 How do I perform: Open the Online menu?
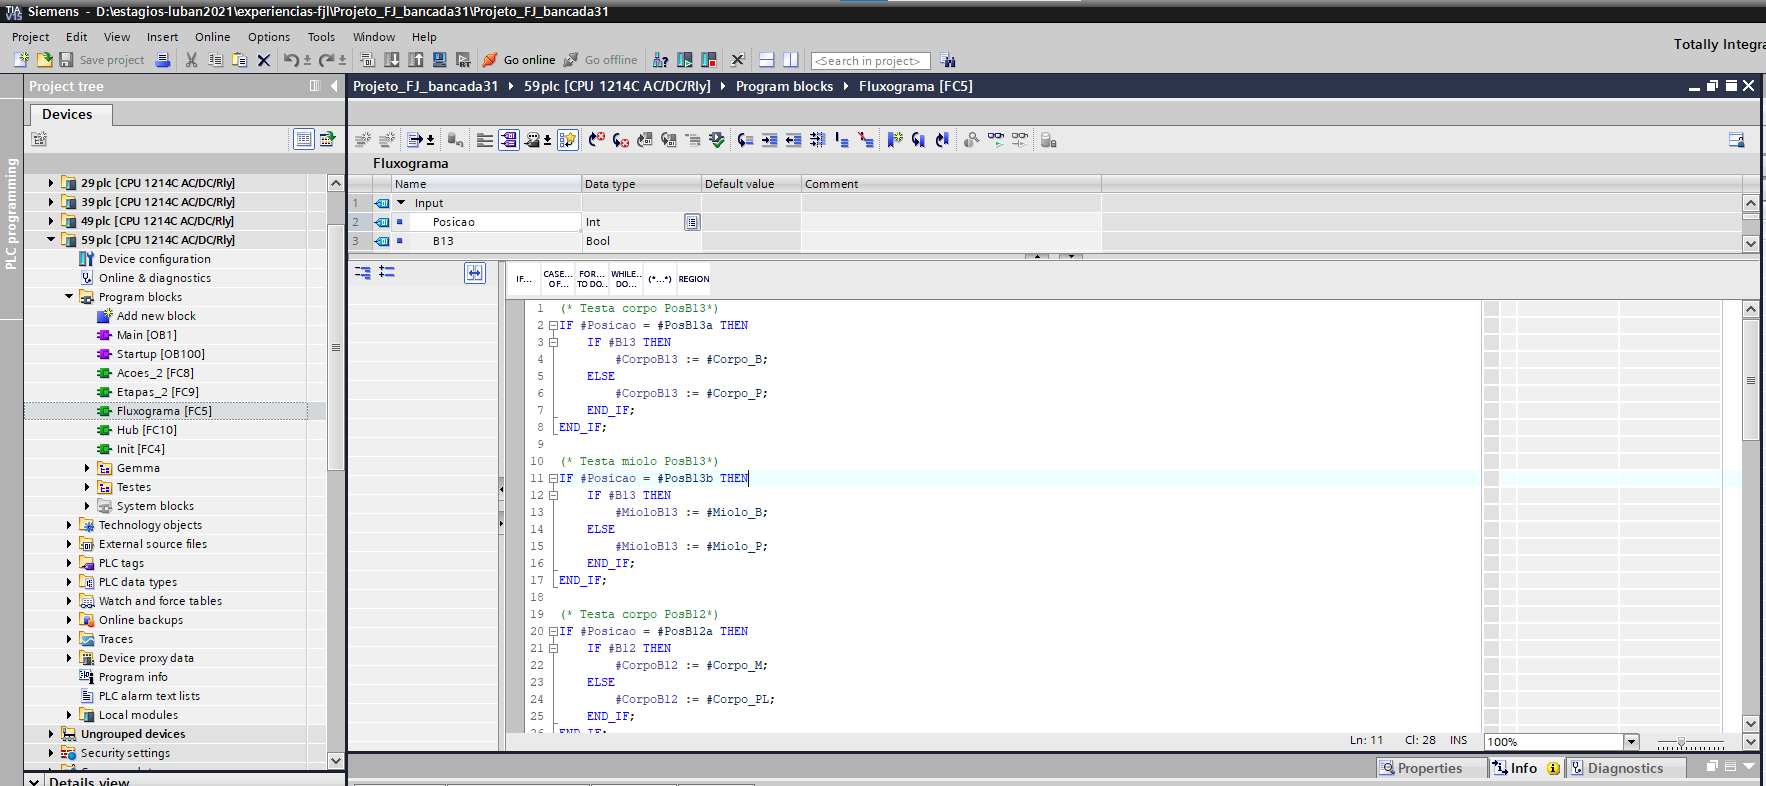(x=213, y=37)
